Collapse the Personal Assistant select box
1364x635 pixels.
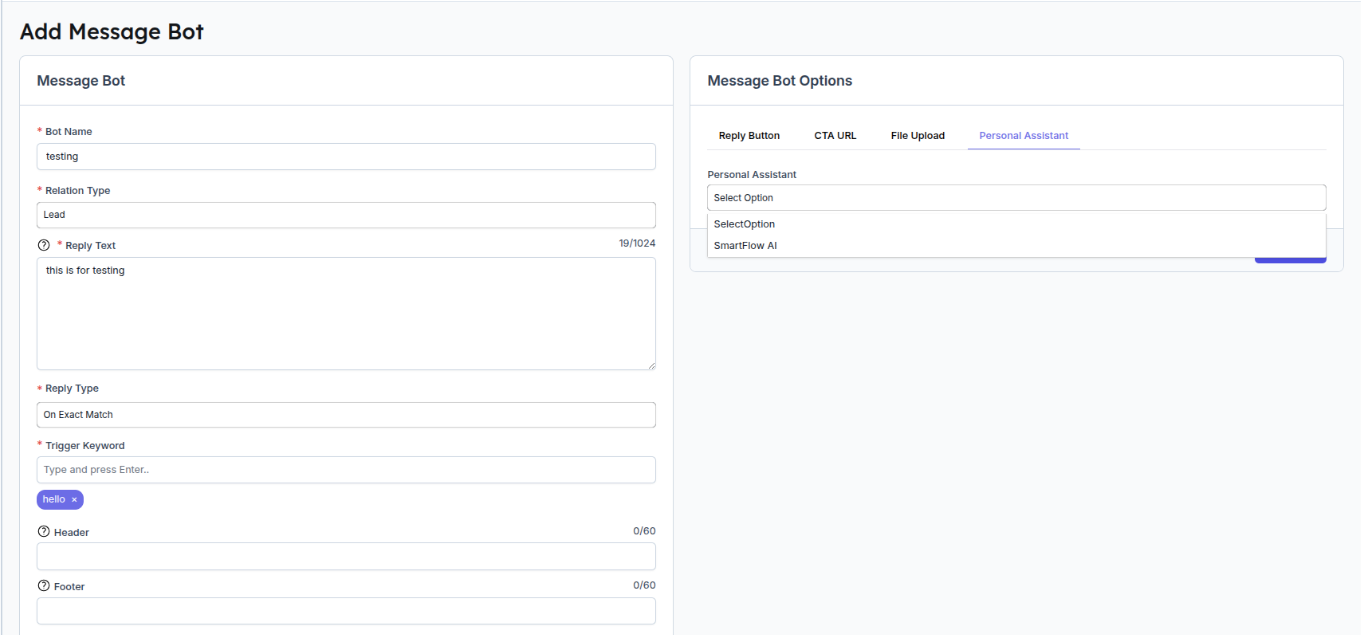[x=1016, y=198]
